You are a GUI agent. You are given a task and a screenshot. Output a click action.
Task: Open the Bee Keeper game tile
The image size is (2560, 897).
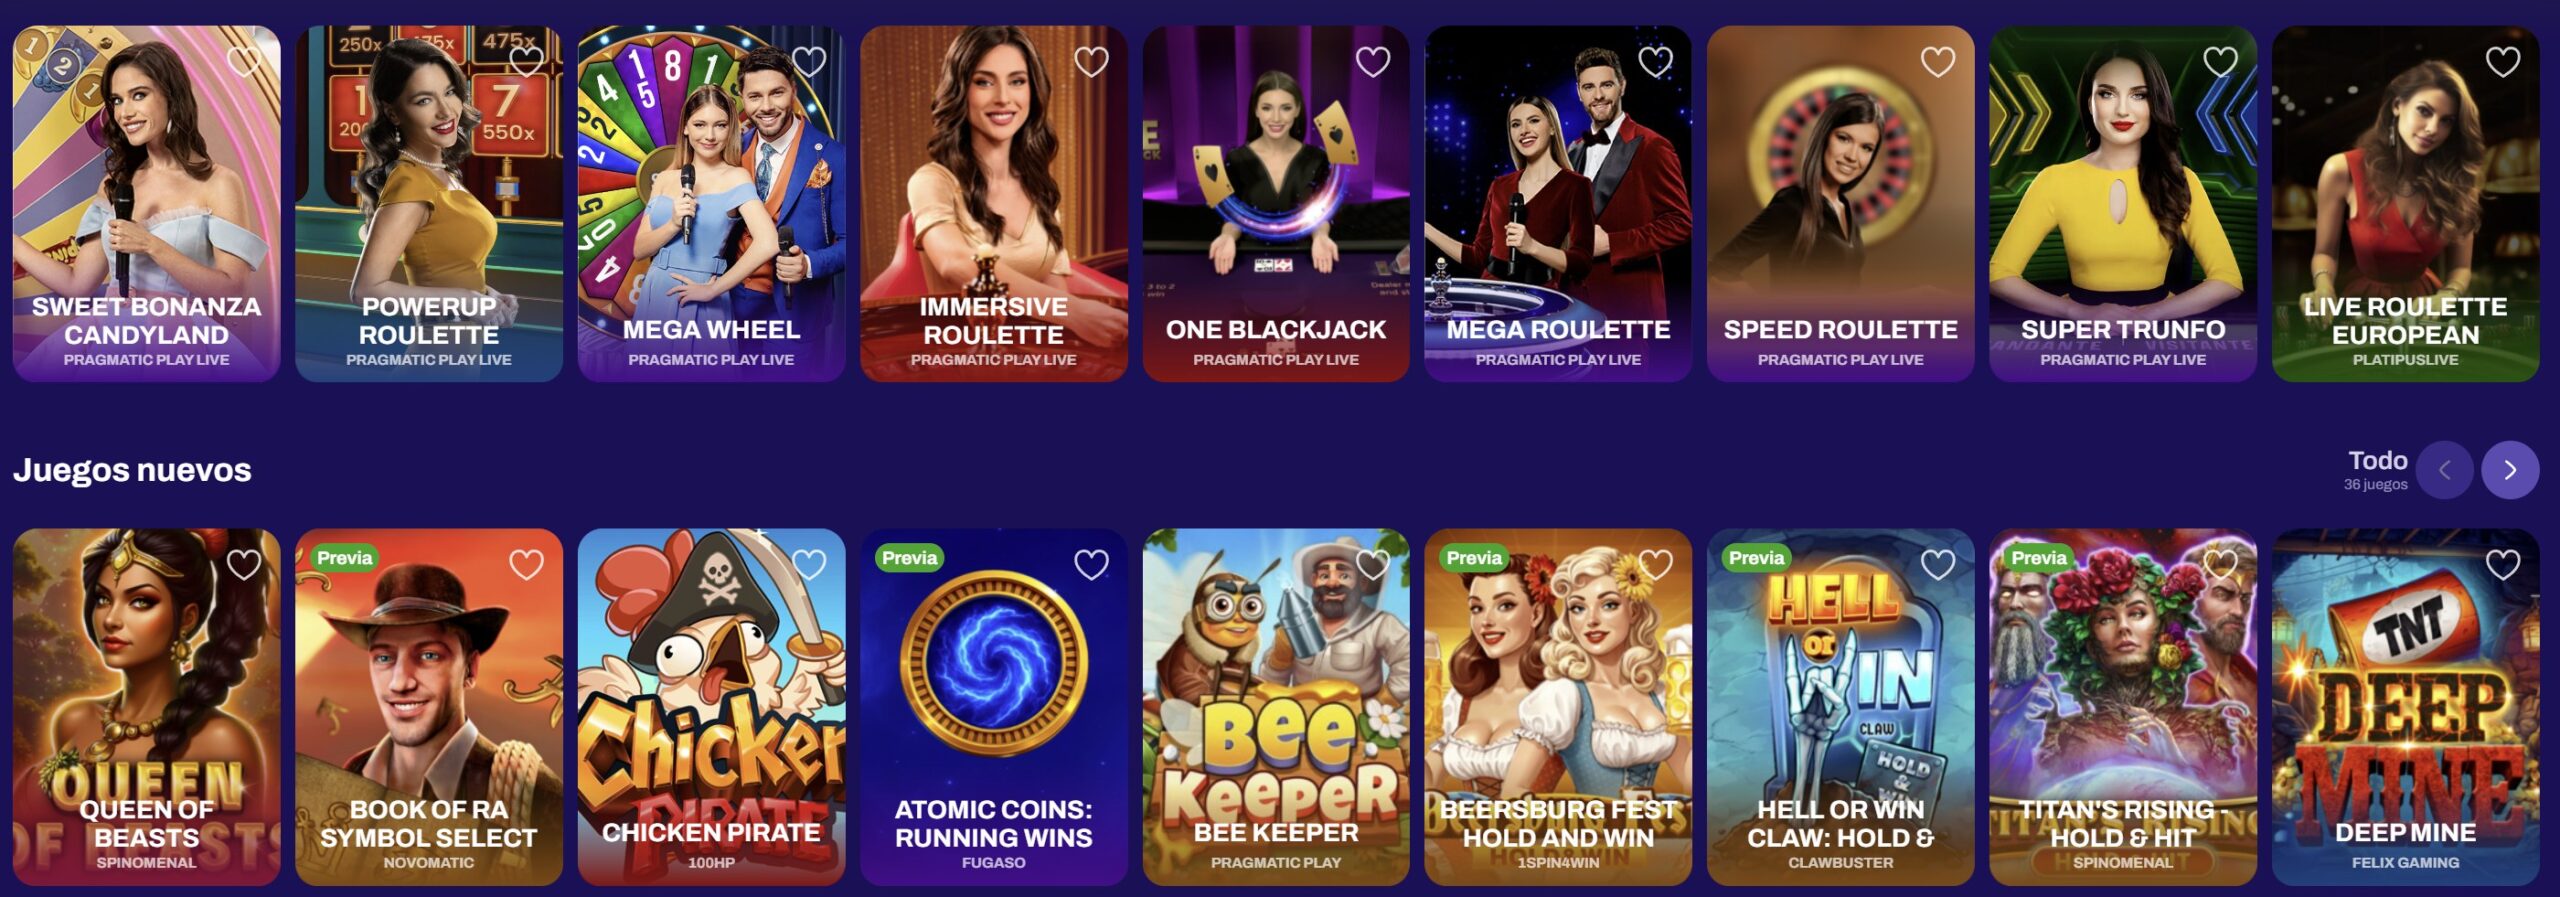pos(1276,707)
